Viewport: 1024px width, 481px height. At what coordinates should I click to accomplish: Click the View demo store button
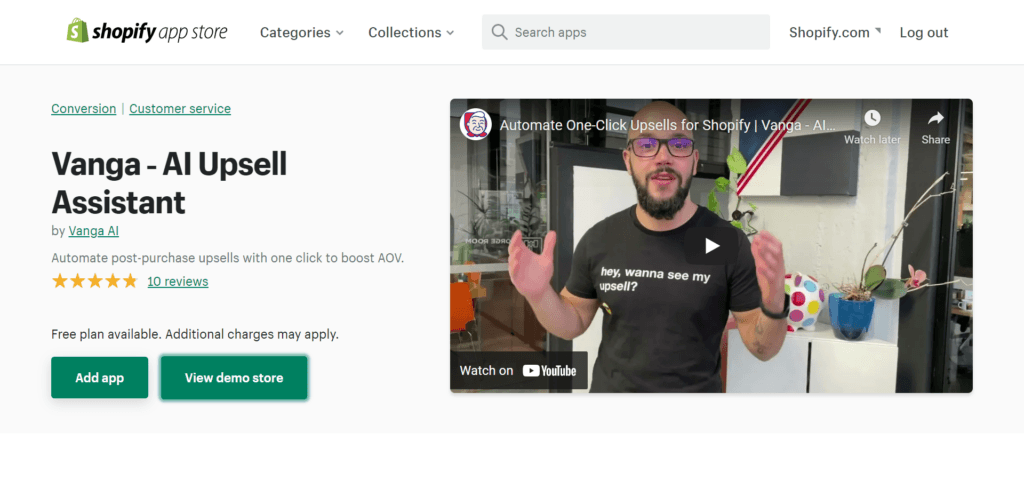234,377
